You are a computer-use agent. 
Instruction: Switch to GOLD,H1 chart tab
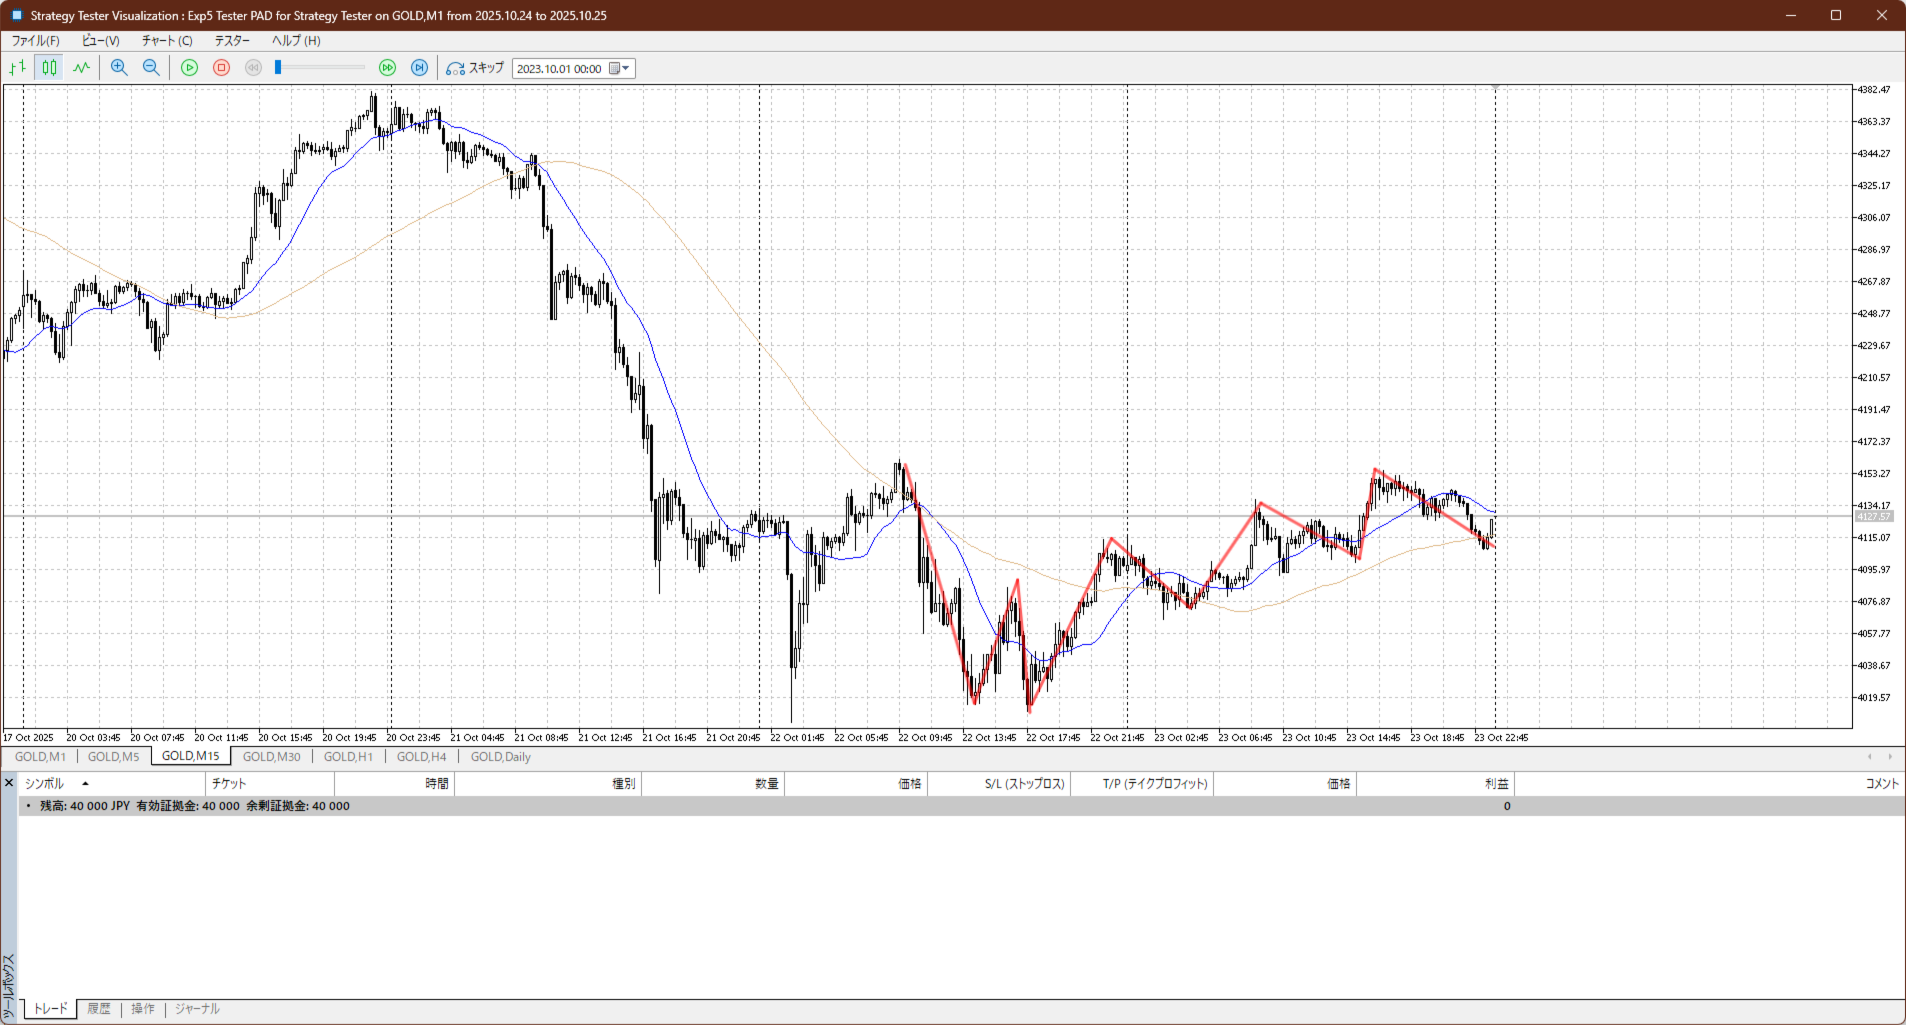click(348, 757)
